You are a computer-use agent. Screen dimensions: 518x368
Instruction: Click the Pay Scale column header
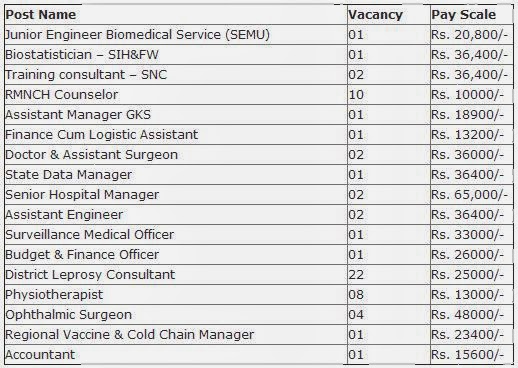[x=464, y=15]
